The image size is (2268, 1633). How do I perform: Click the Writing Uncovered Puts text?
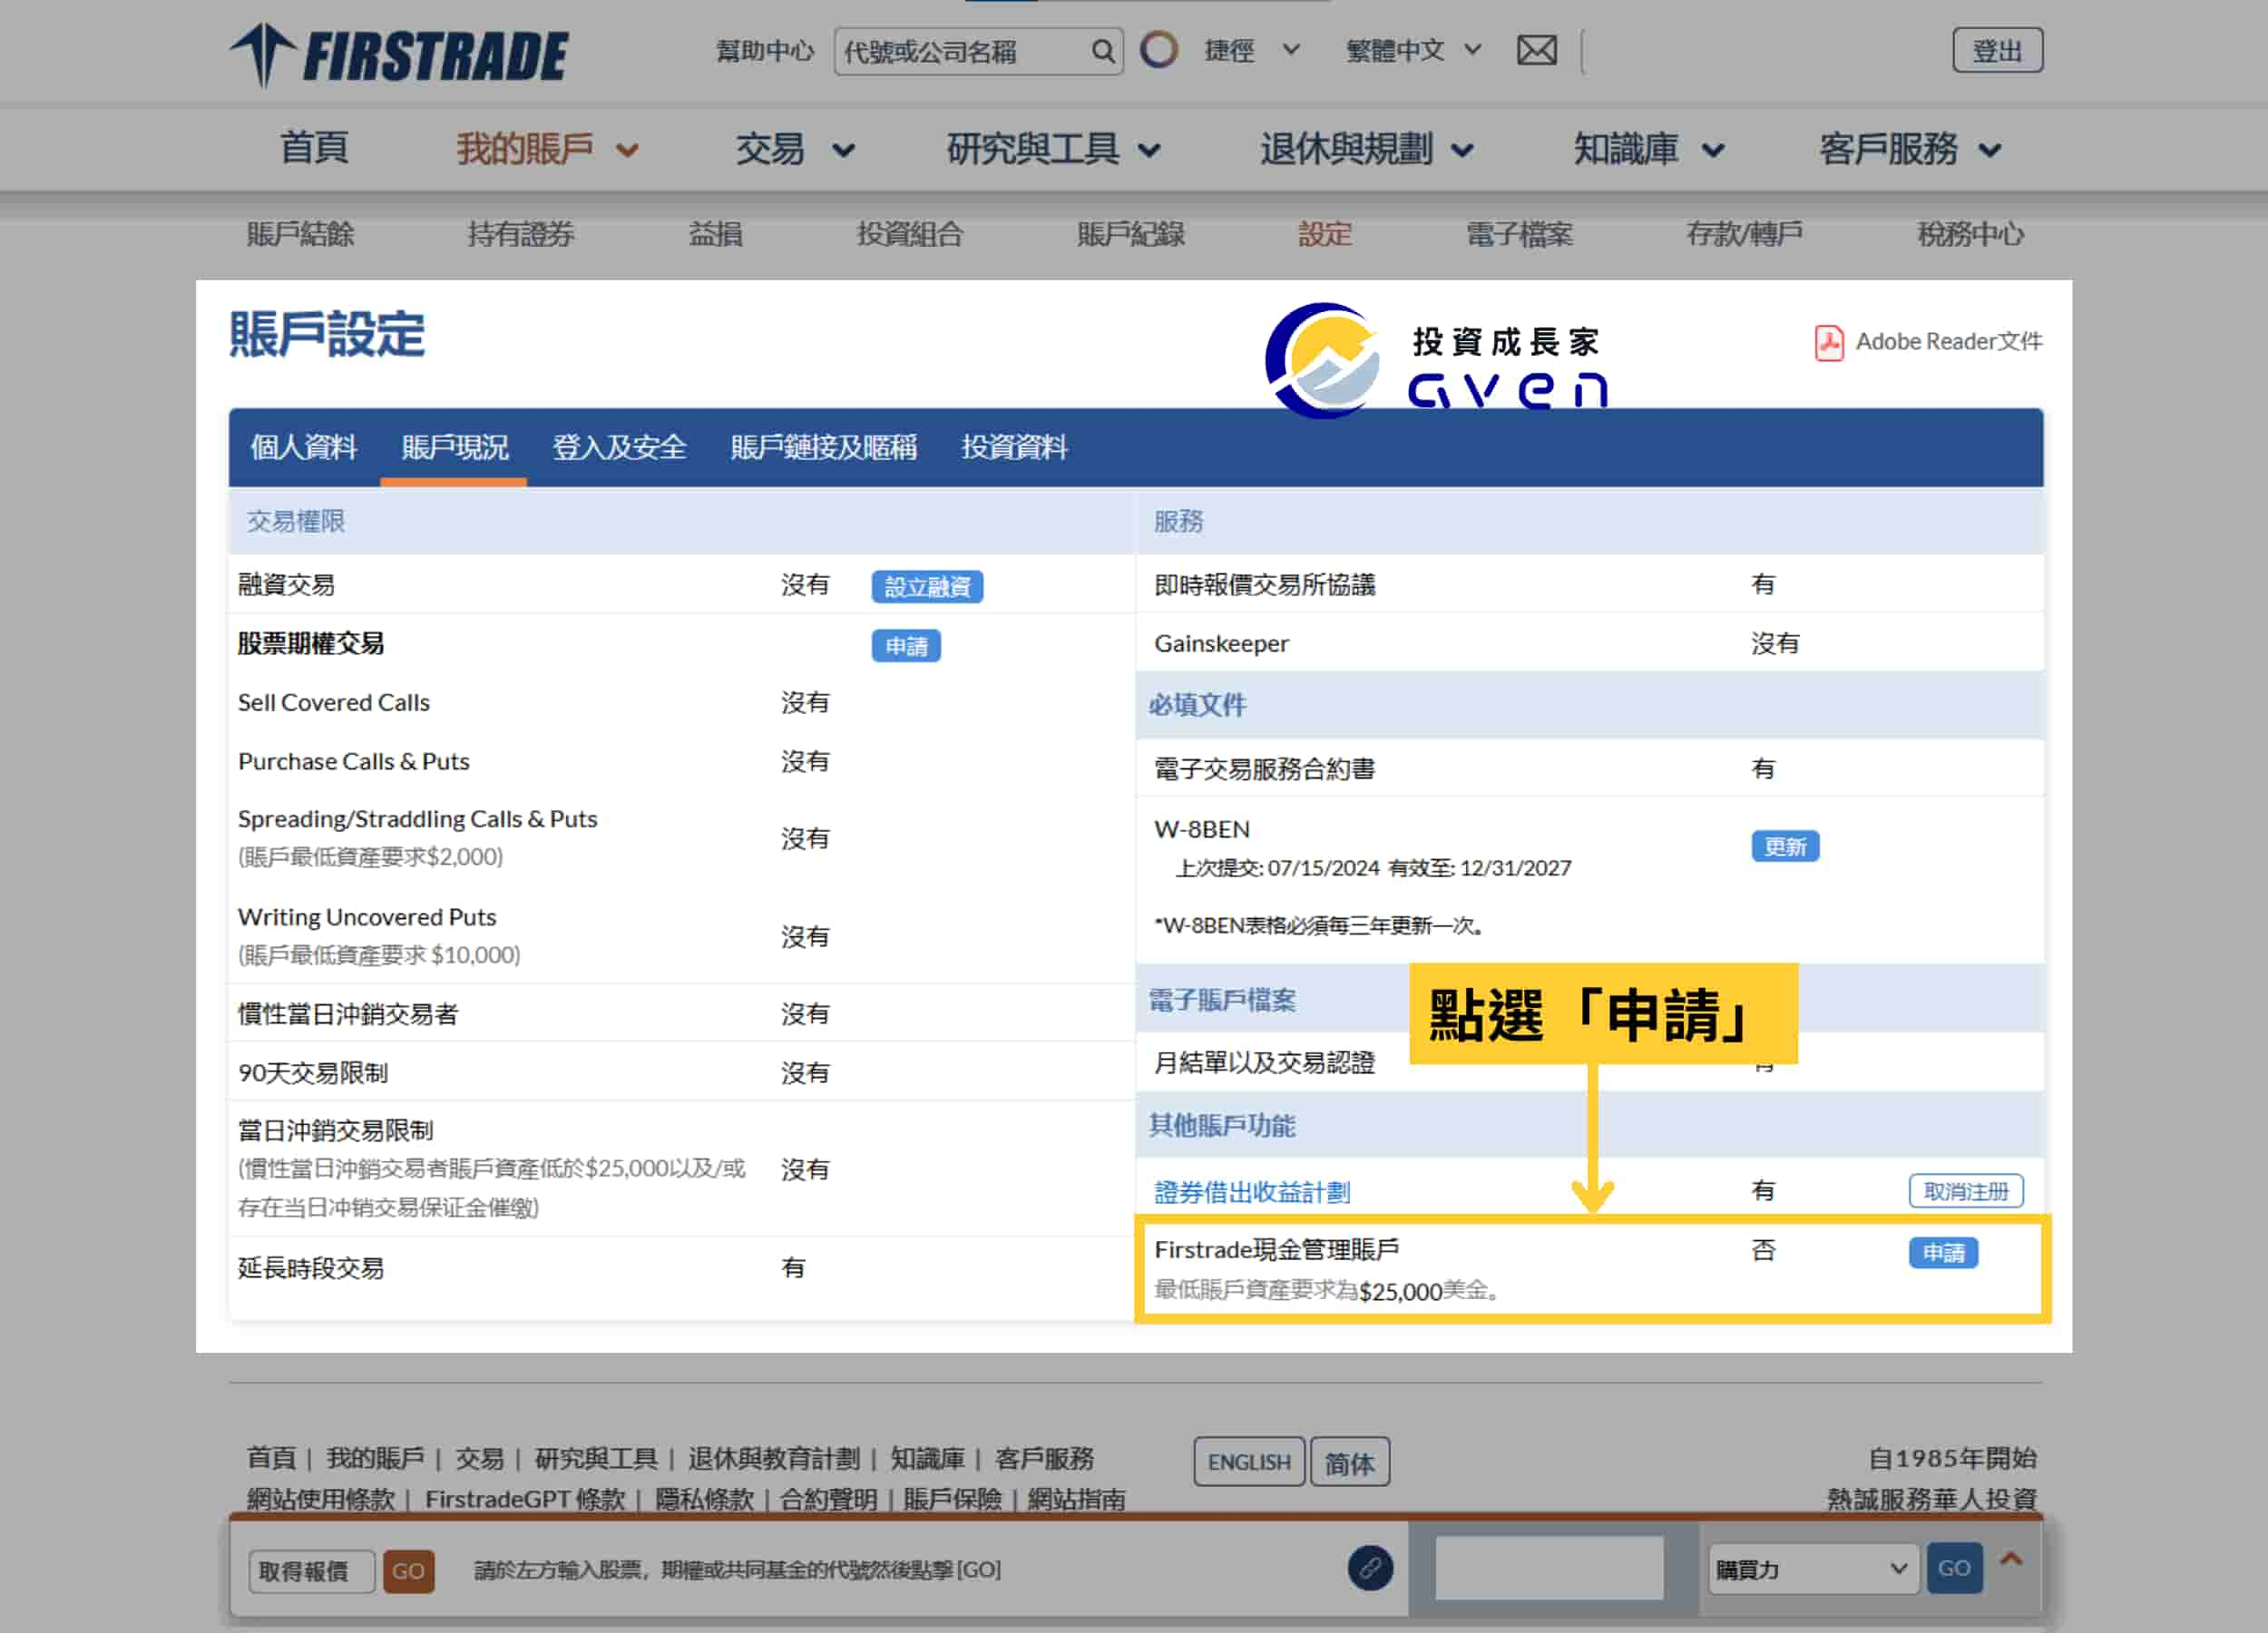(367, 918)
